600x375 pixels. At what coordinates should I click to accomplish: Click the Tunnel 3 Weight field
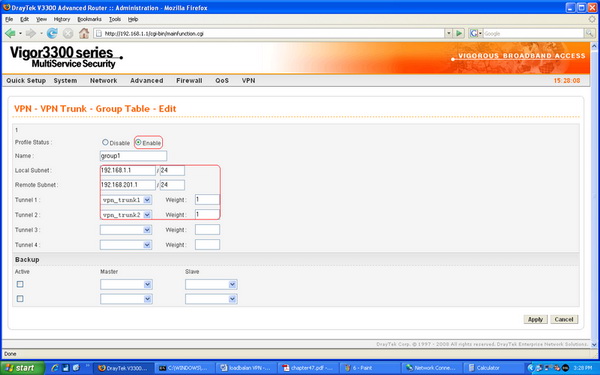207,230
